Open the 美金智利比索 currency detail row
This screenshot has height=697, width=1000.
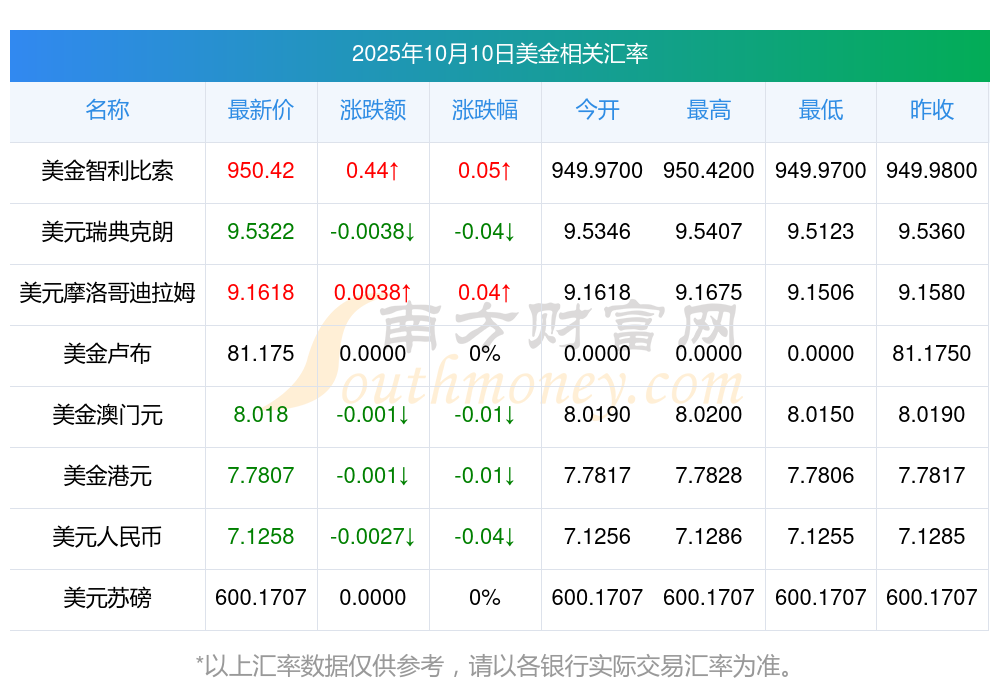coord(107,172)
